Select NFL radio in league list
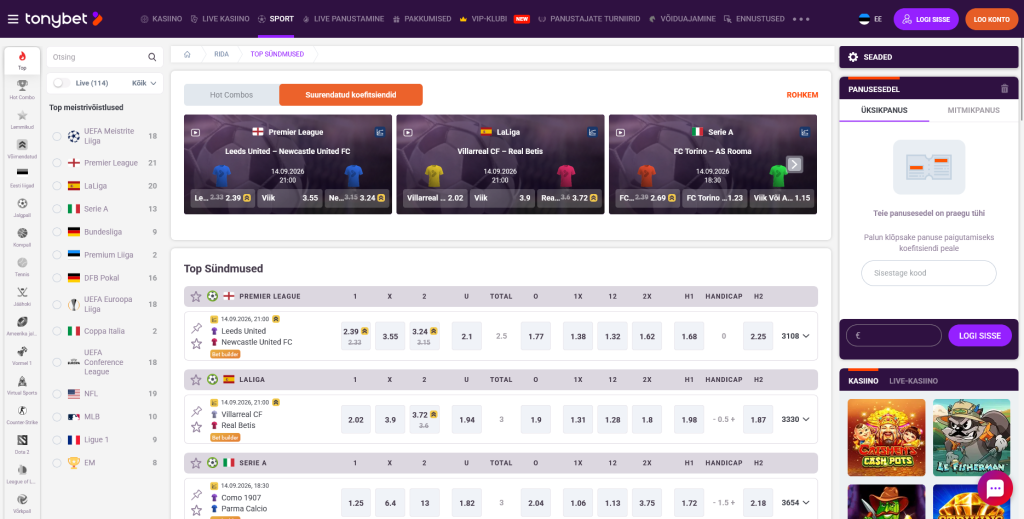The height and width of the screenshot is (519, 1024). click(x=57, y=394)
